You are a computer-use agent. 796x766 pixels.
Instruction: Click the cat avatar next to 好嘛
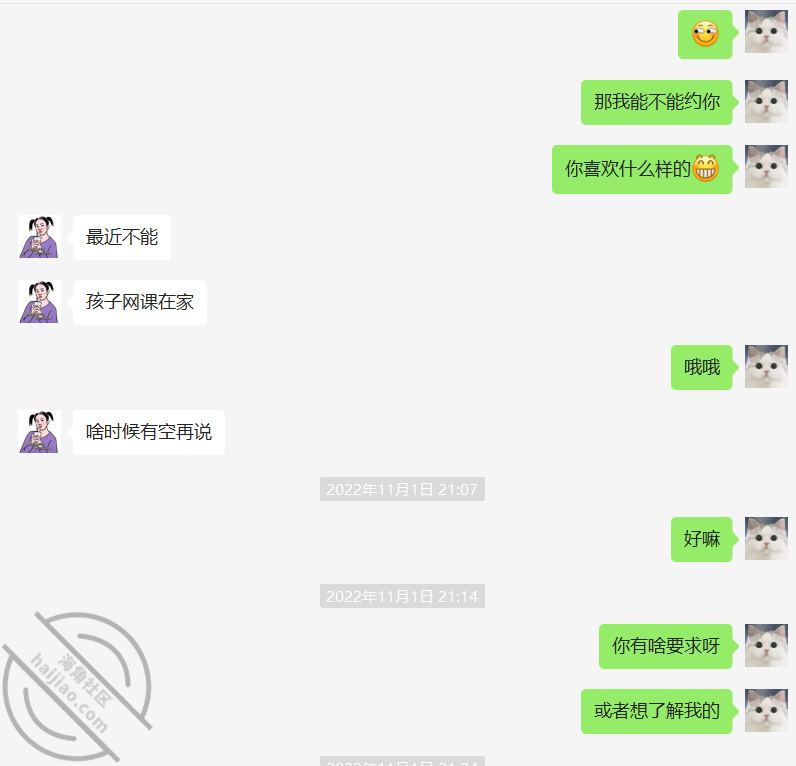766,539
